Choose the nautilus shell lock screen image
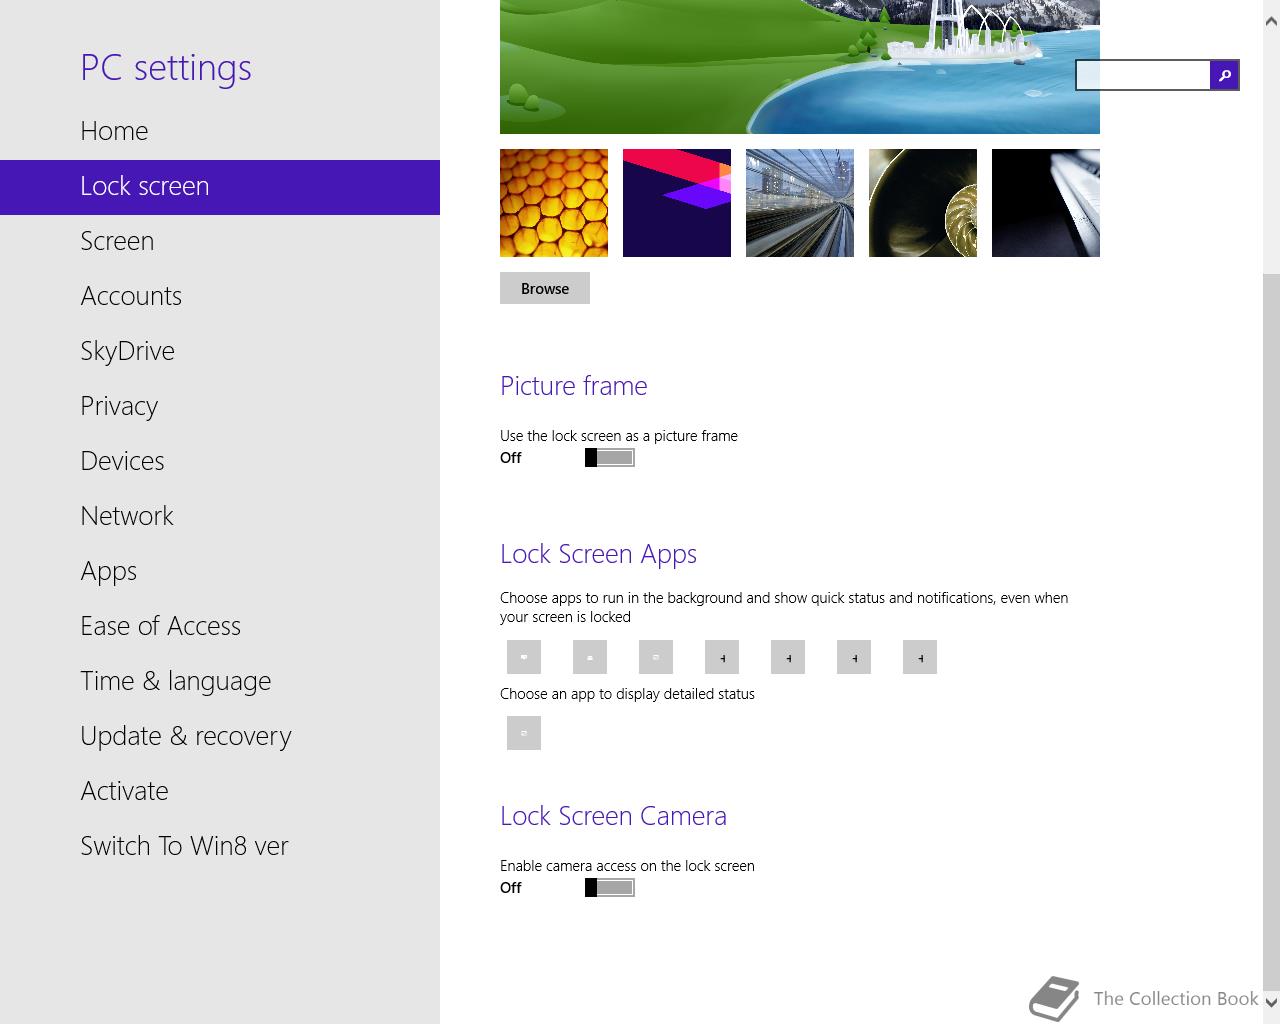The height and width of the screenshot is (1024, 1280). [923, 203]
